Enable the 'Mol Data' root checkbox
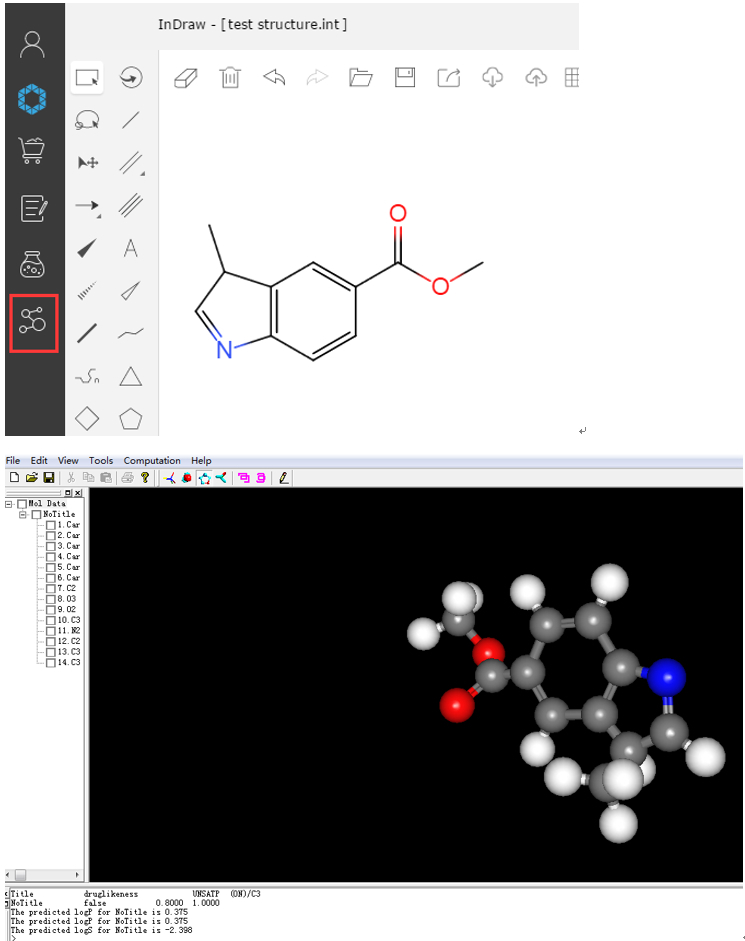The width and height of the screenshot is (745, 941). tap(22, 504)
